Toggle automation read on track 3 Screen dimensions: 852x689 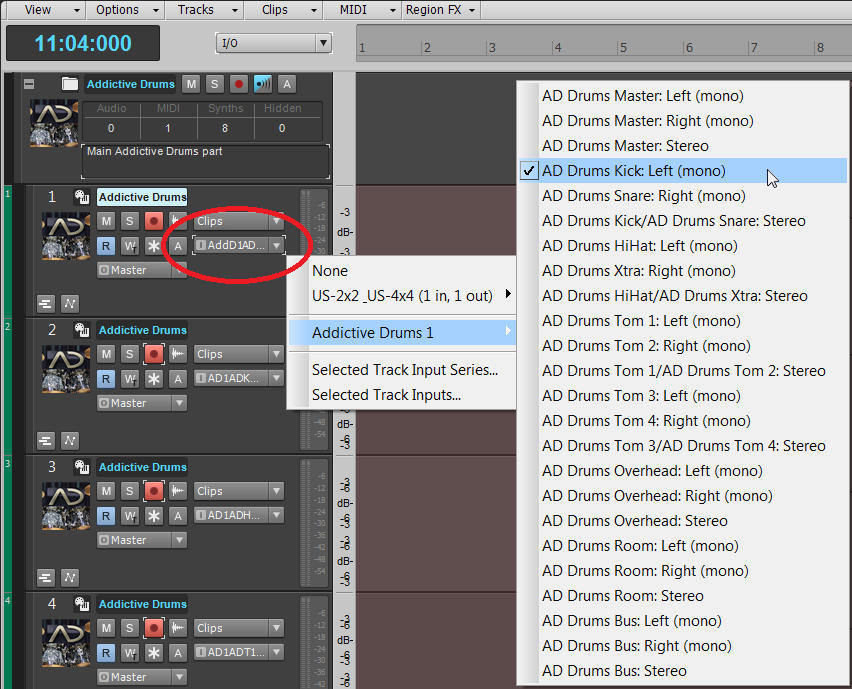point(106,516)
